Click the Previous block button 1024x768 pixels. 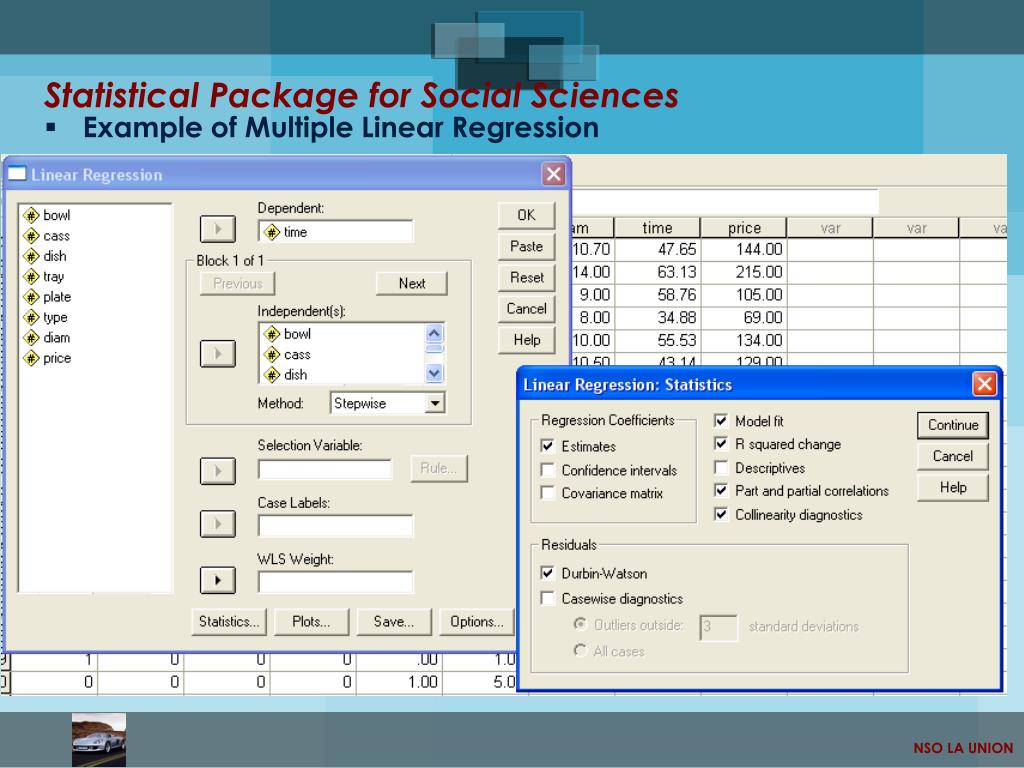[238, 283]
